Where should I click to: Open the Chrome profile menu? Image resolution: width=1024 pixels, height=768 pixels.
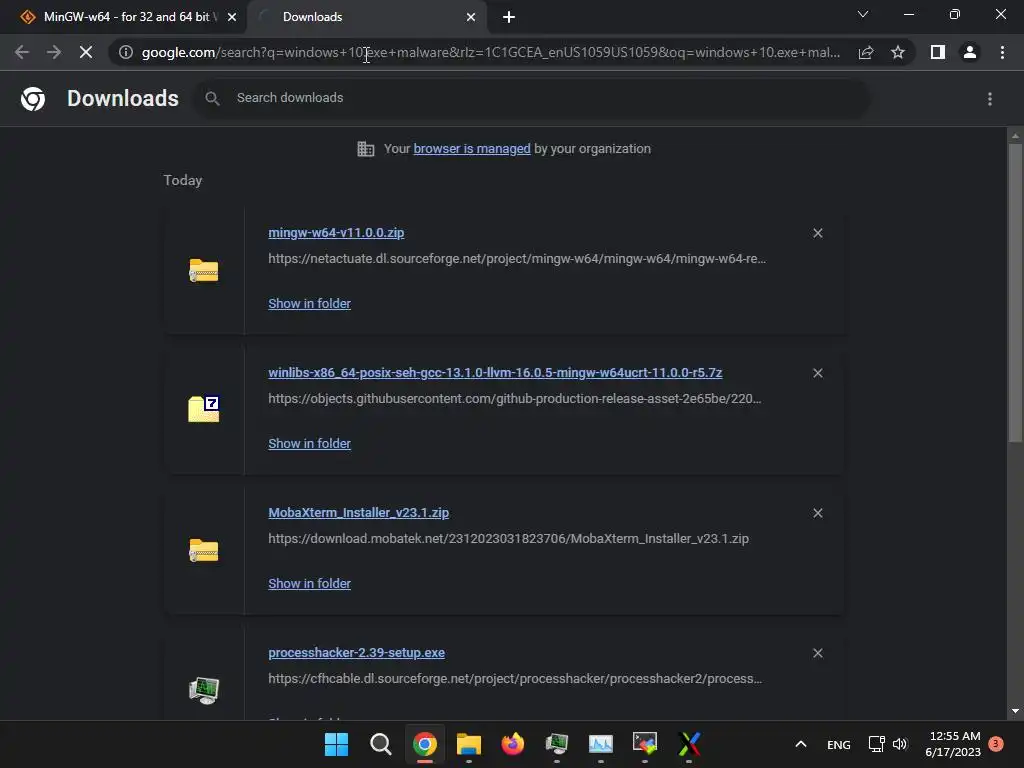pos(970,52)
